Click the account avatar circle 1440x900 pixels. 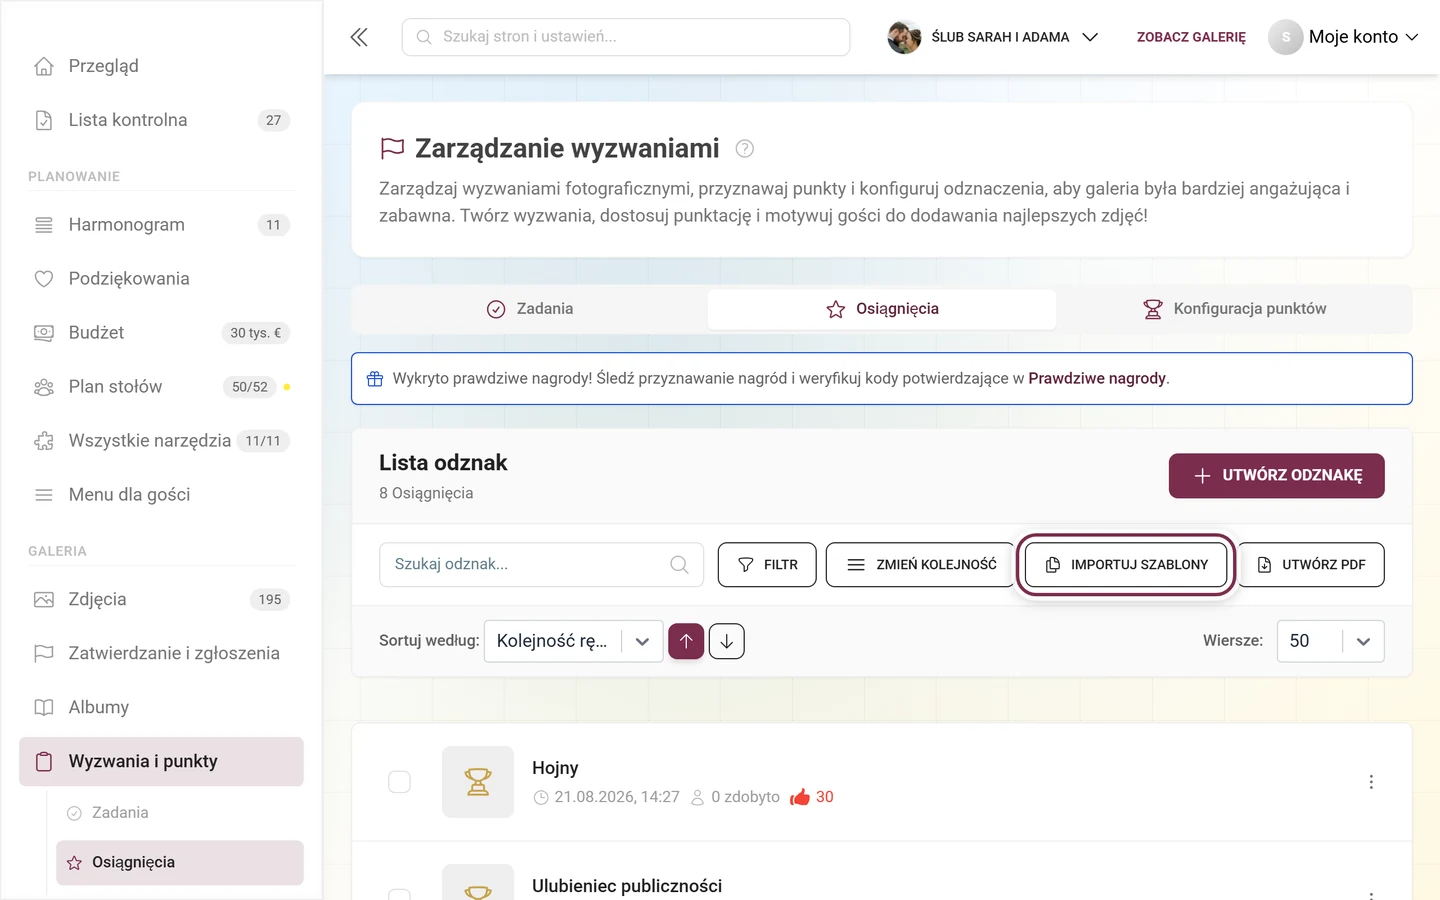click(x=1286, y=37)
